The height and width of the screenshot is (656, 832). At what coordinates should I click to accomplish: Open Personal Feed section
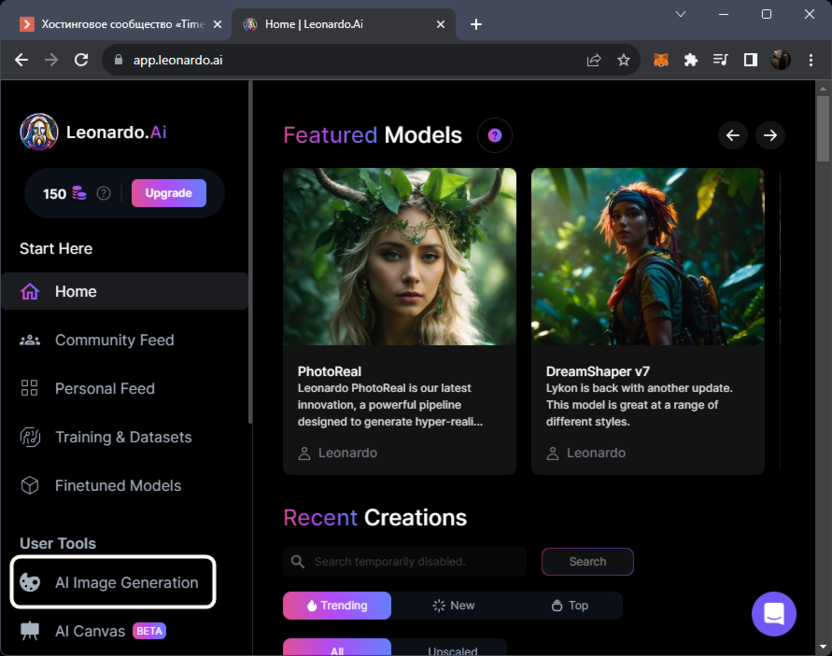(105, 389)
